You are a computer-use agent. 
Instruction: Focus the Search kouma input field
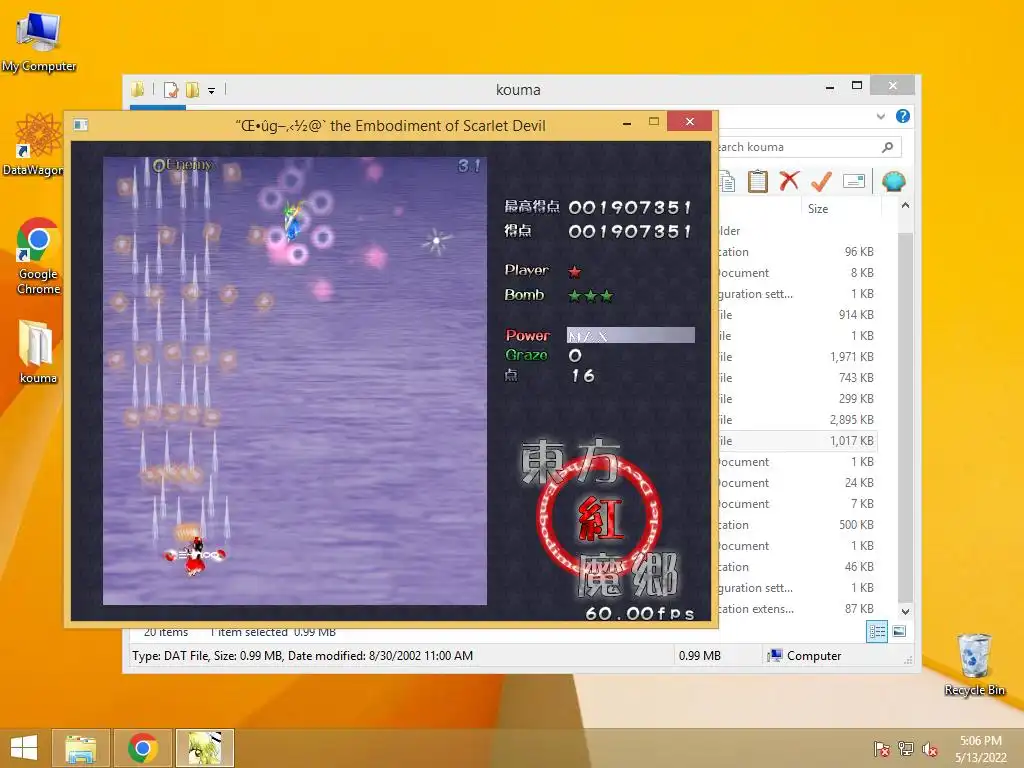pos(809,147)
